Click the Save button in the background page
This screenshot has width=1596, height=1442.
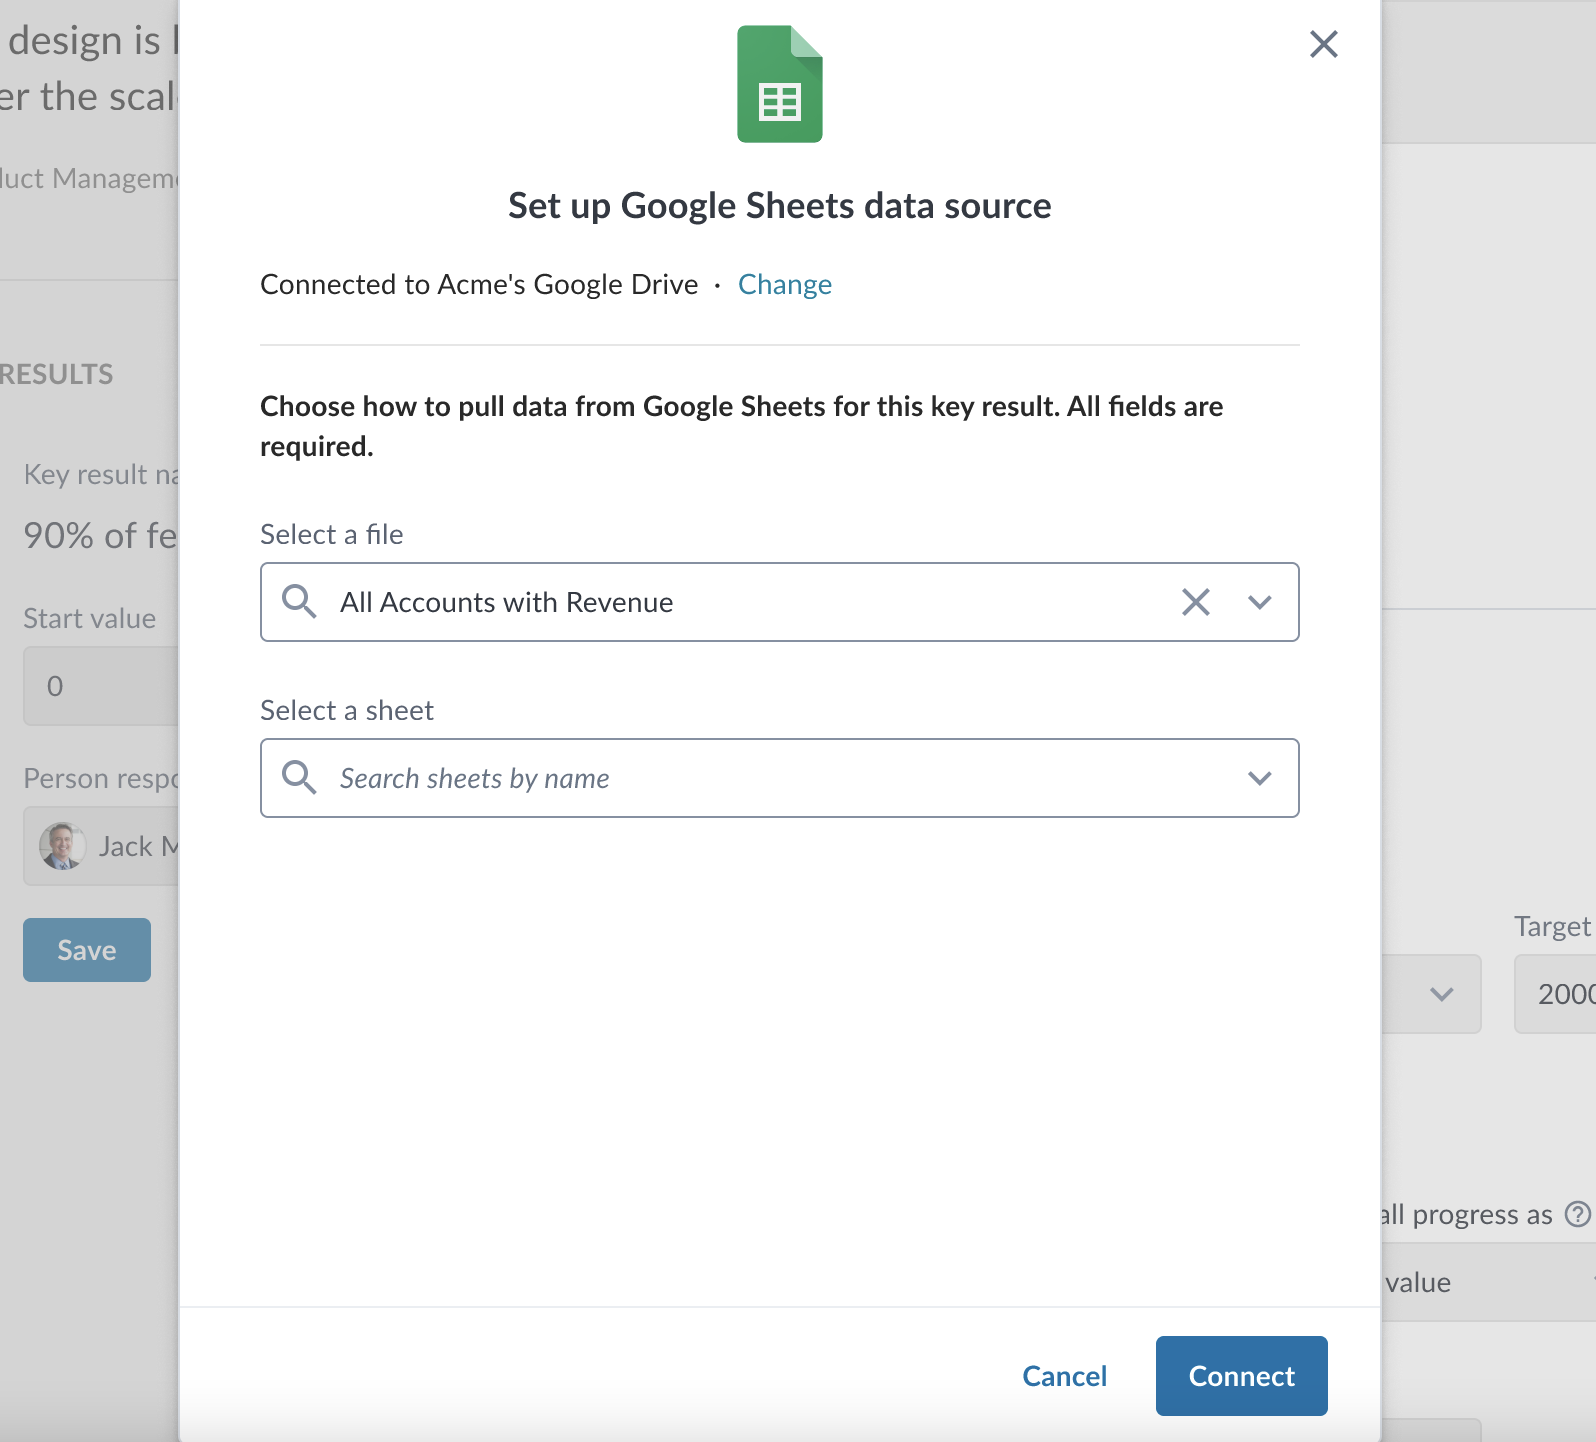click(87, 950)
